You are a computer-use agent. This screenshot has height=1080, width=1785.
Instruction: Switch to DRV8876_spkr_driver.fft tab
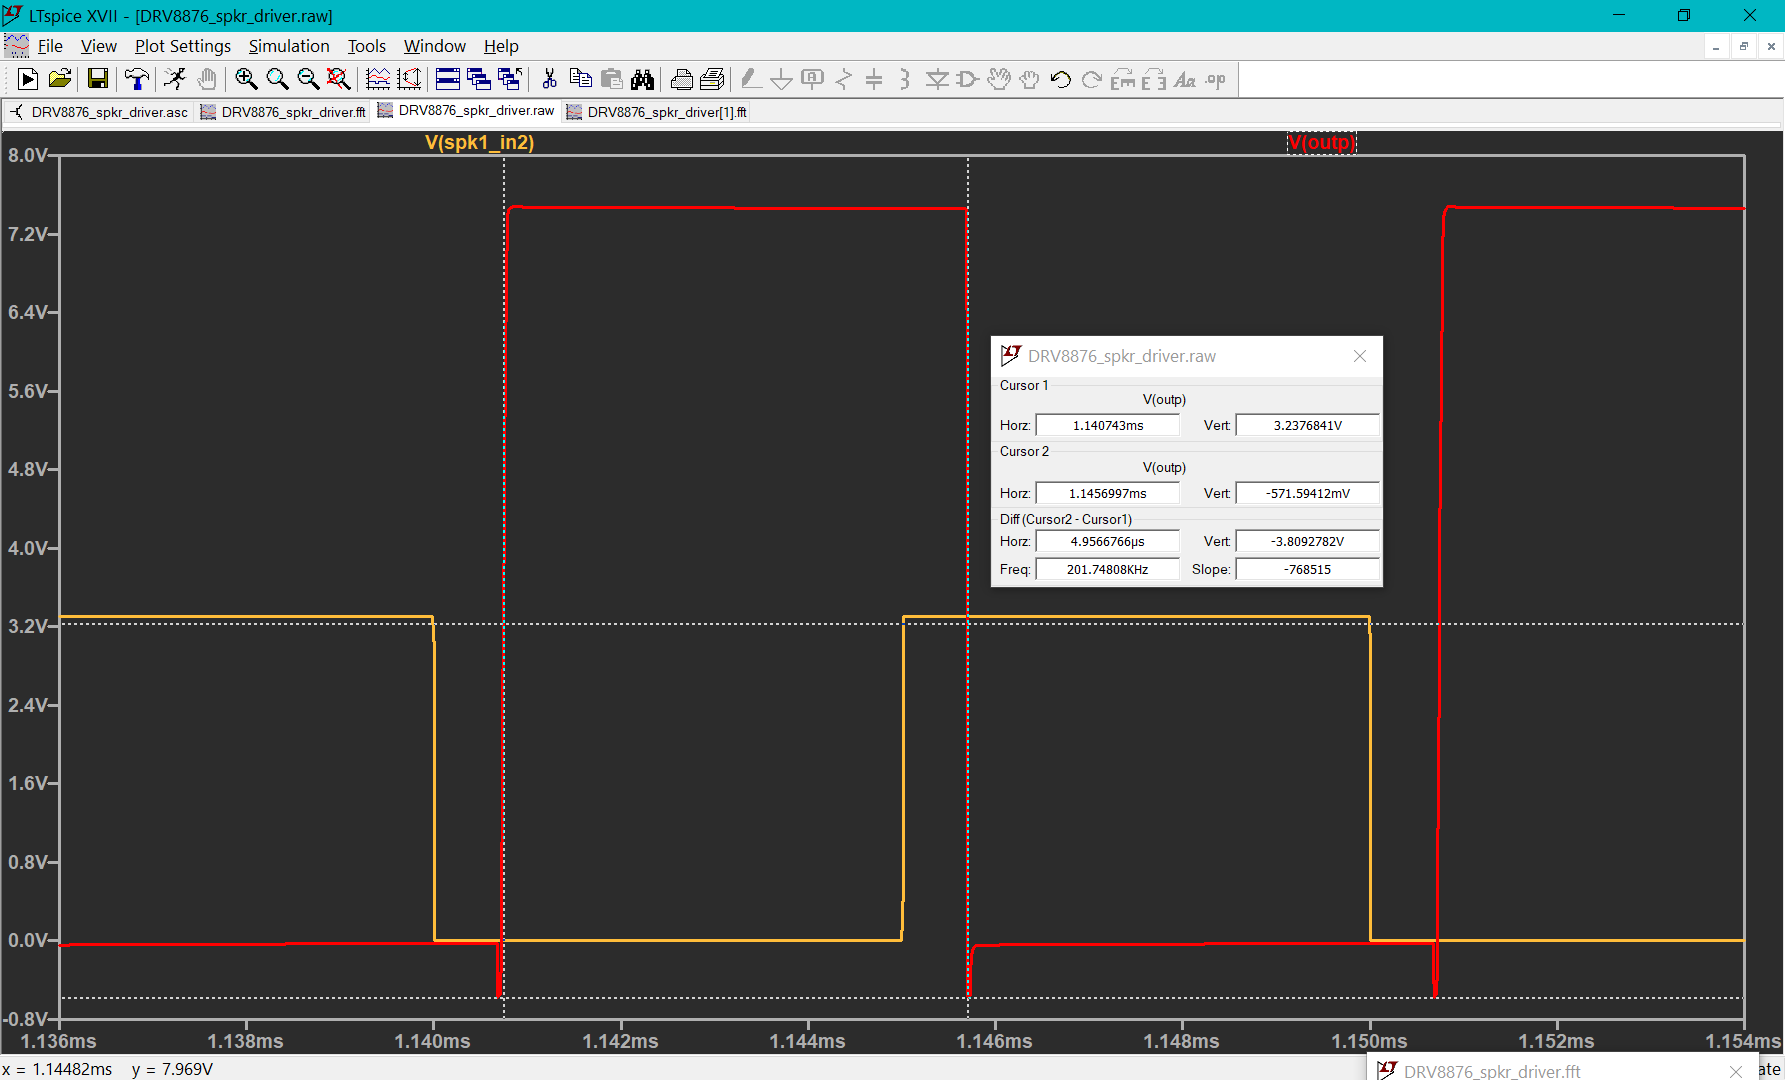coord(283,112)
